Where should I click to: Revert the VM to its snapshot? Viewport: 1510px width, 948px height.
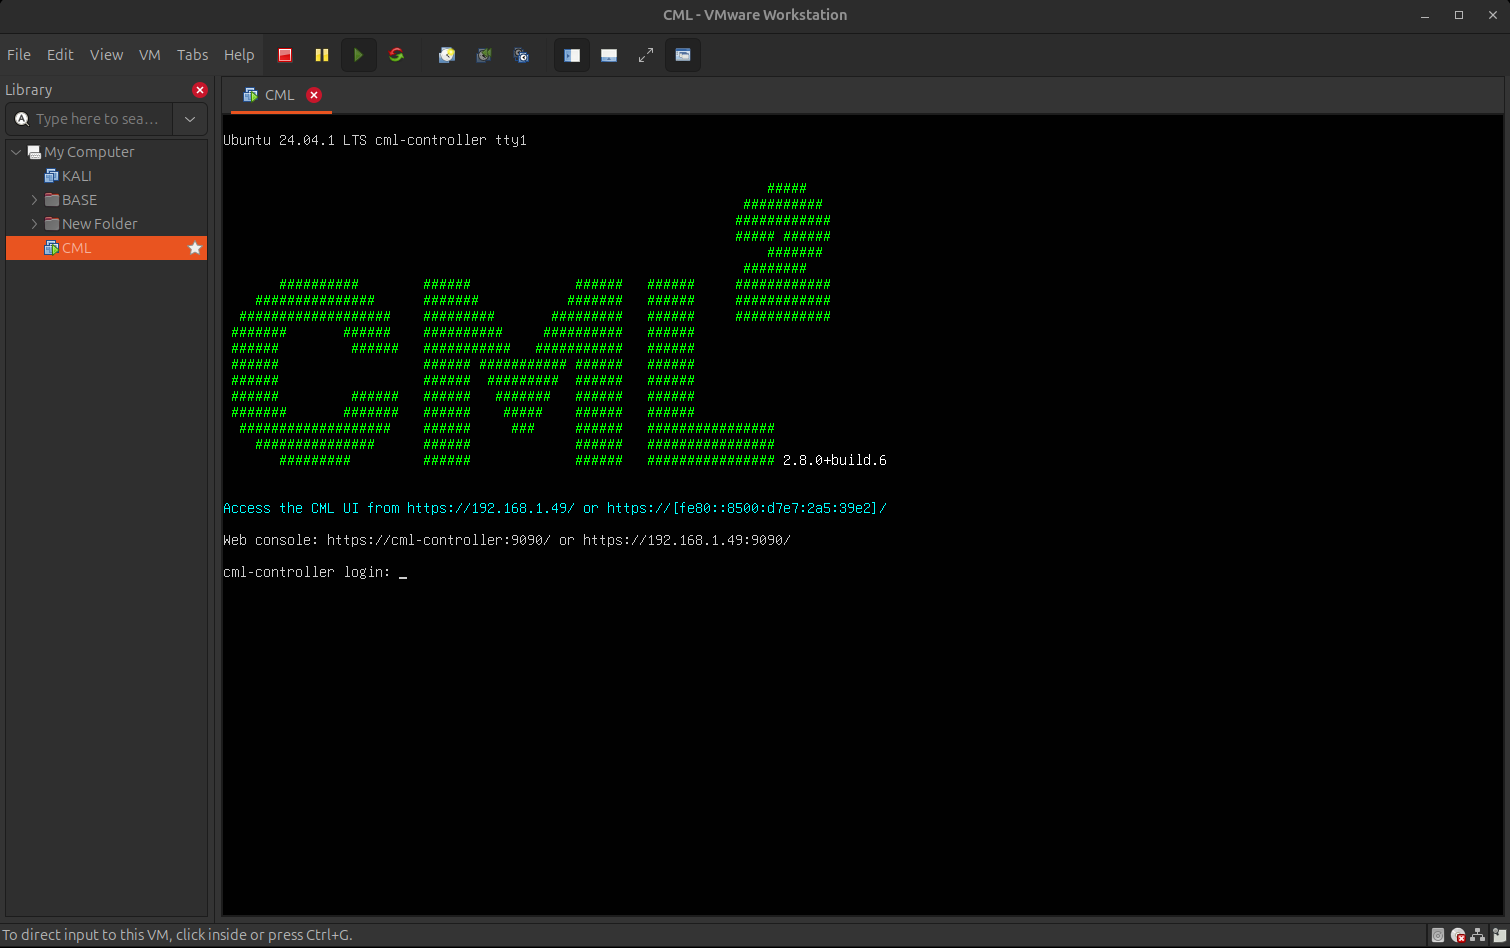[484, 55]
